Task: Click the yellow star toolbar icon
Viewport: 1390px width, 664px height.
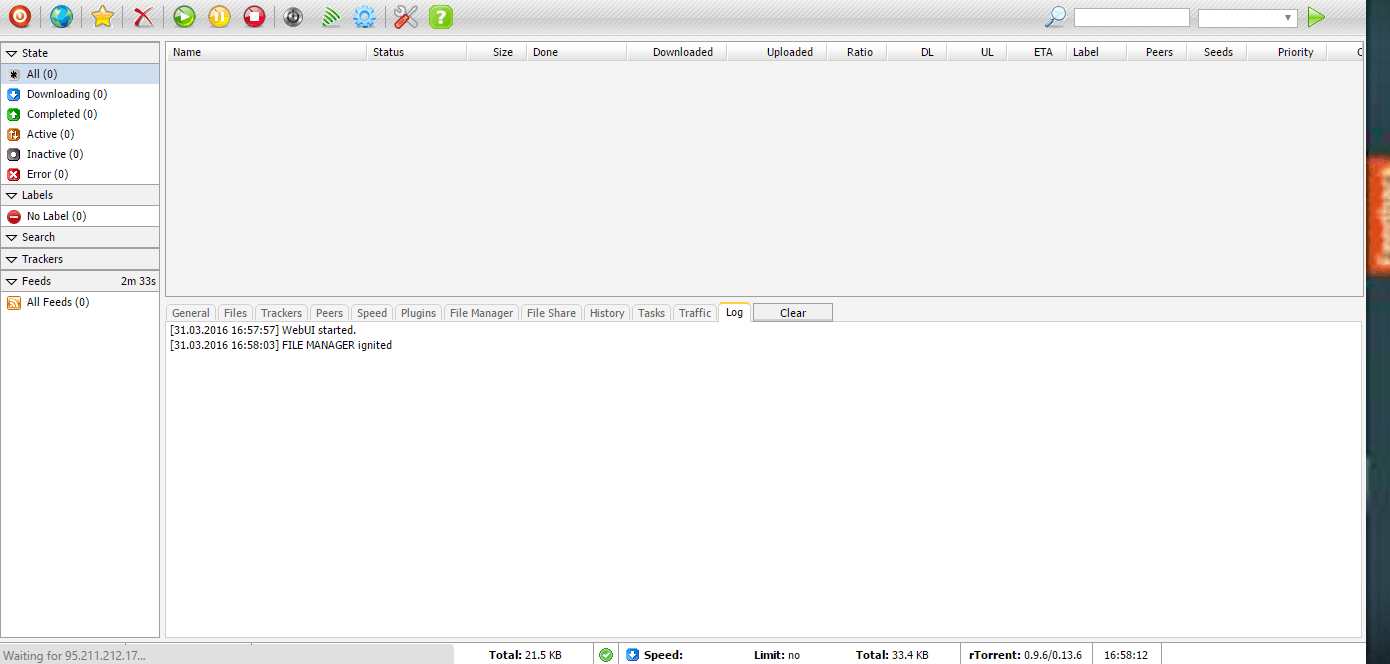Action: (102, 16)
